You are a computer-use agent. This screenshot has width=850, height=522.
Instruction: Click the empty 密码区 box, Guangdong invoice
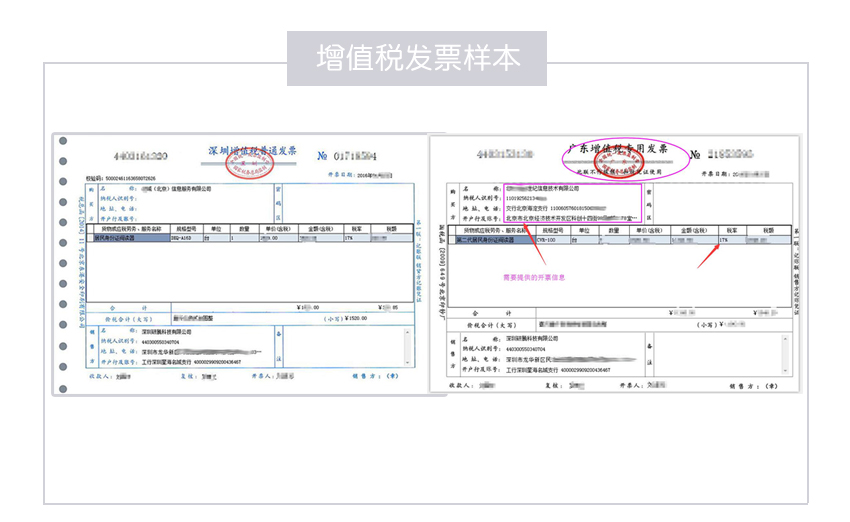click(723, 204)
